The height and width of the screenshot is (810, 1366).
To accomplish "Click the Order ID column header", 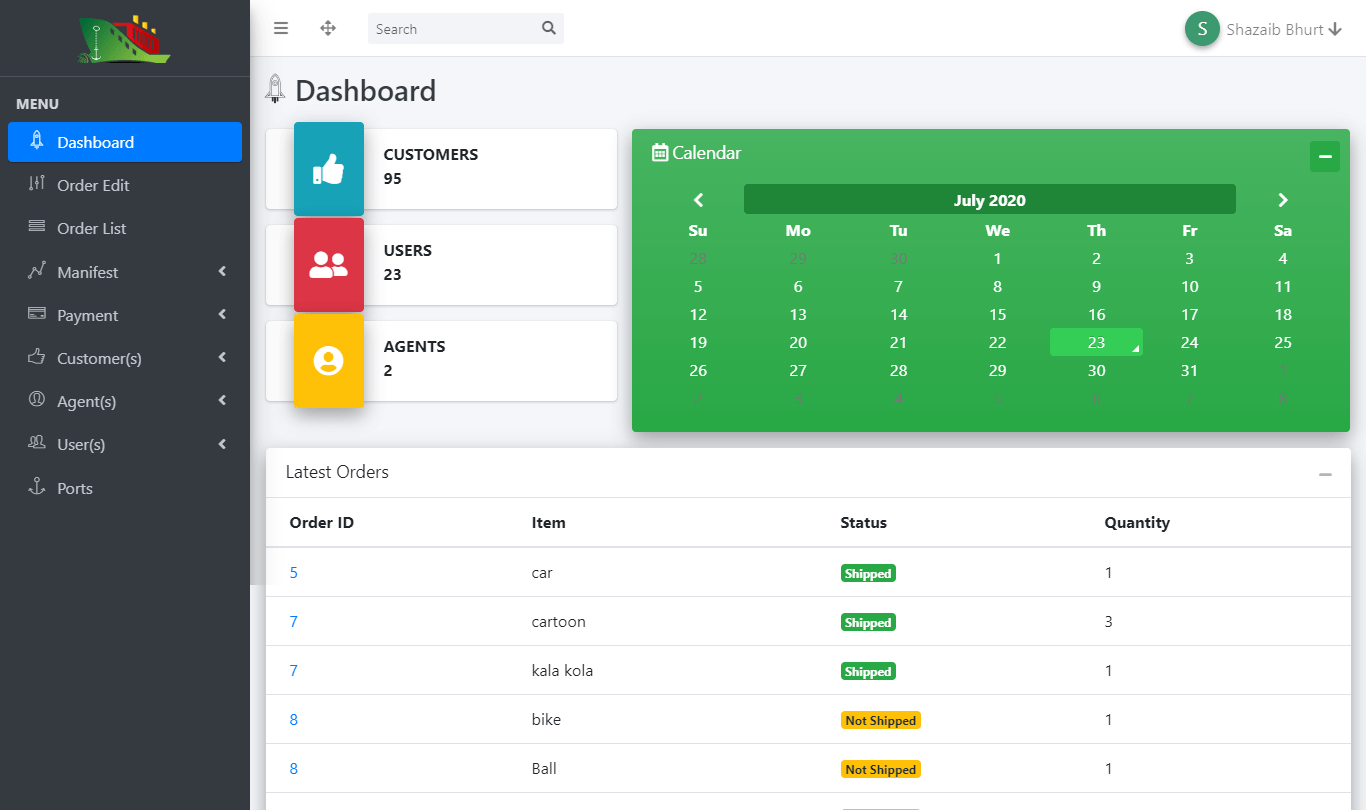I will 322,523.
